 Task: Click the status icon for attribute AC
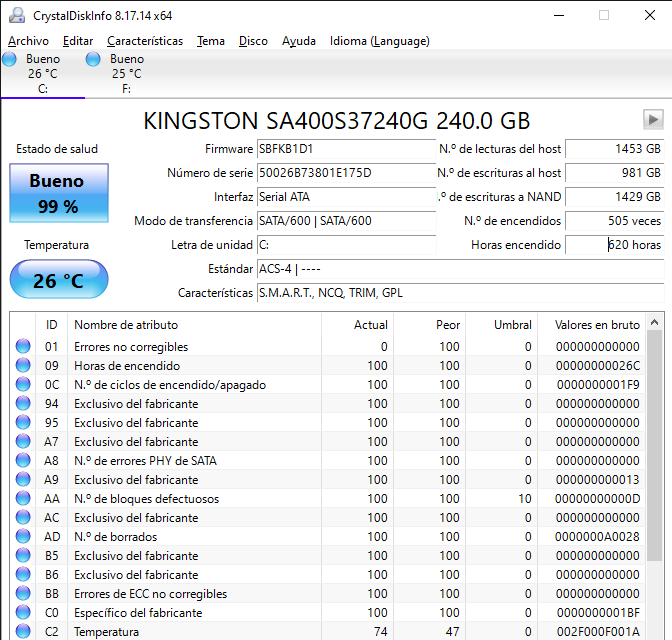(x=23, y=517)
